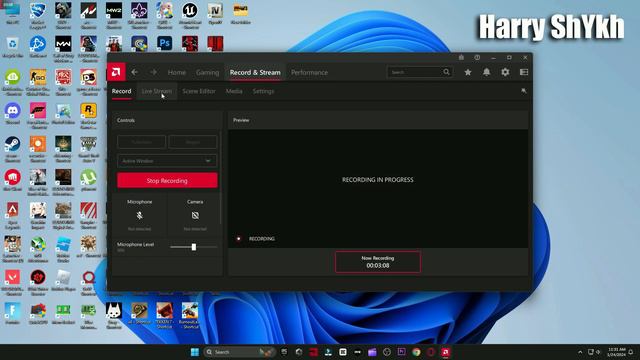640x360 pixels.
Task: Open the Home tab
Action: (x=177, y=72)
